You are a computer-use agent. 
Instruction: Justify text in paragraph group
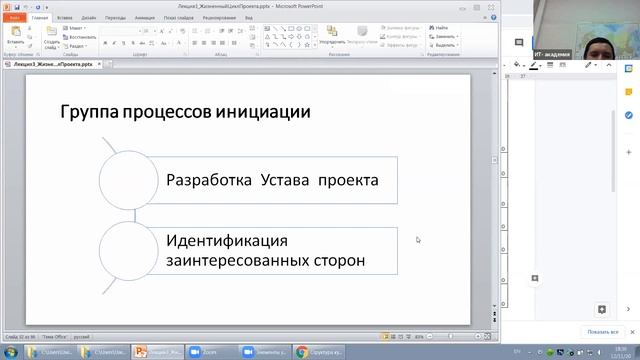pos(222,43)
